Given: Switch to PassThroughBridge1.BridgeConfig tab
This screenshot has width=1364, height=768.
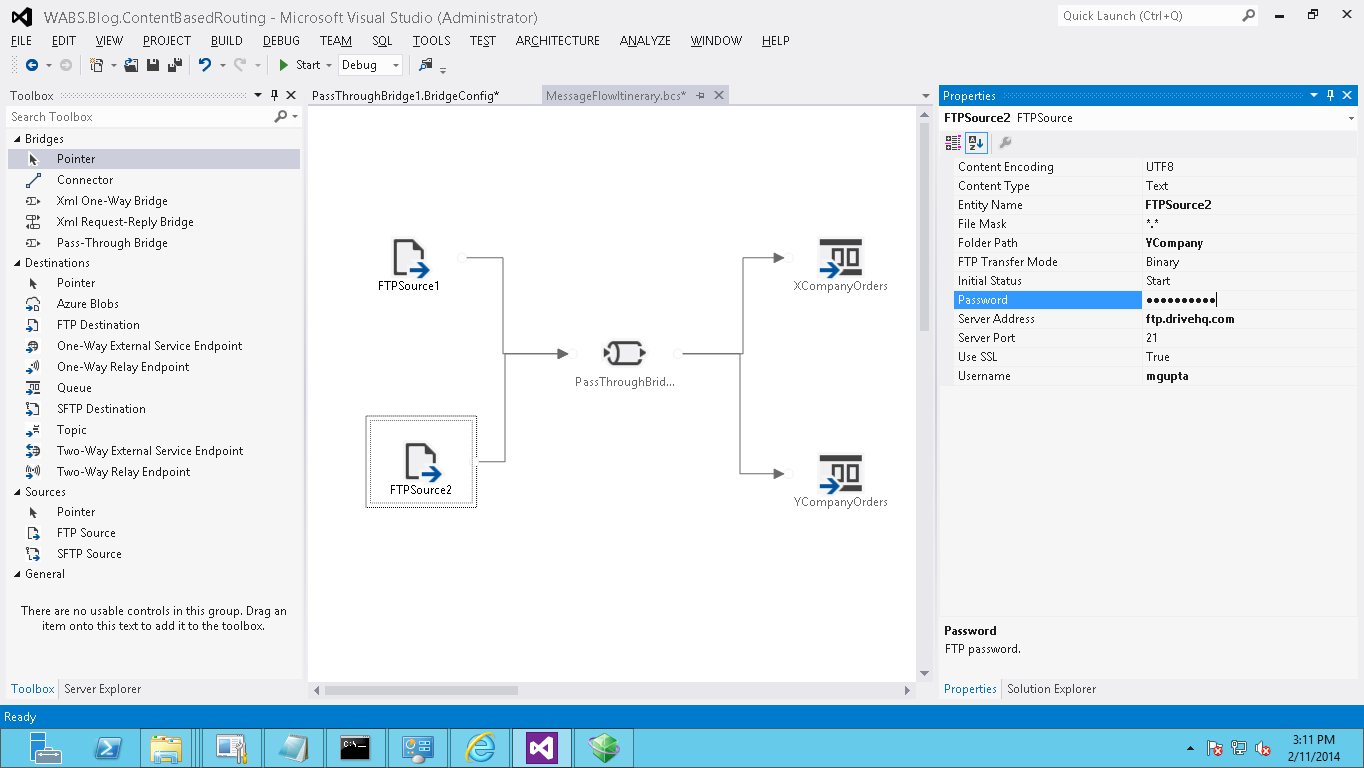Looking at the screenshot, I should click(406, 96).
